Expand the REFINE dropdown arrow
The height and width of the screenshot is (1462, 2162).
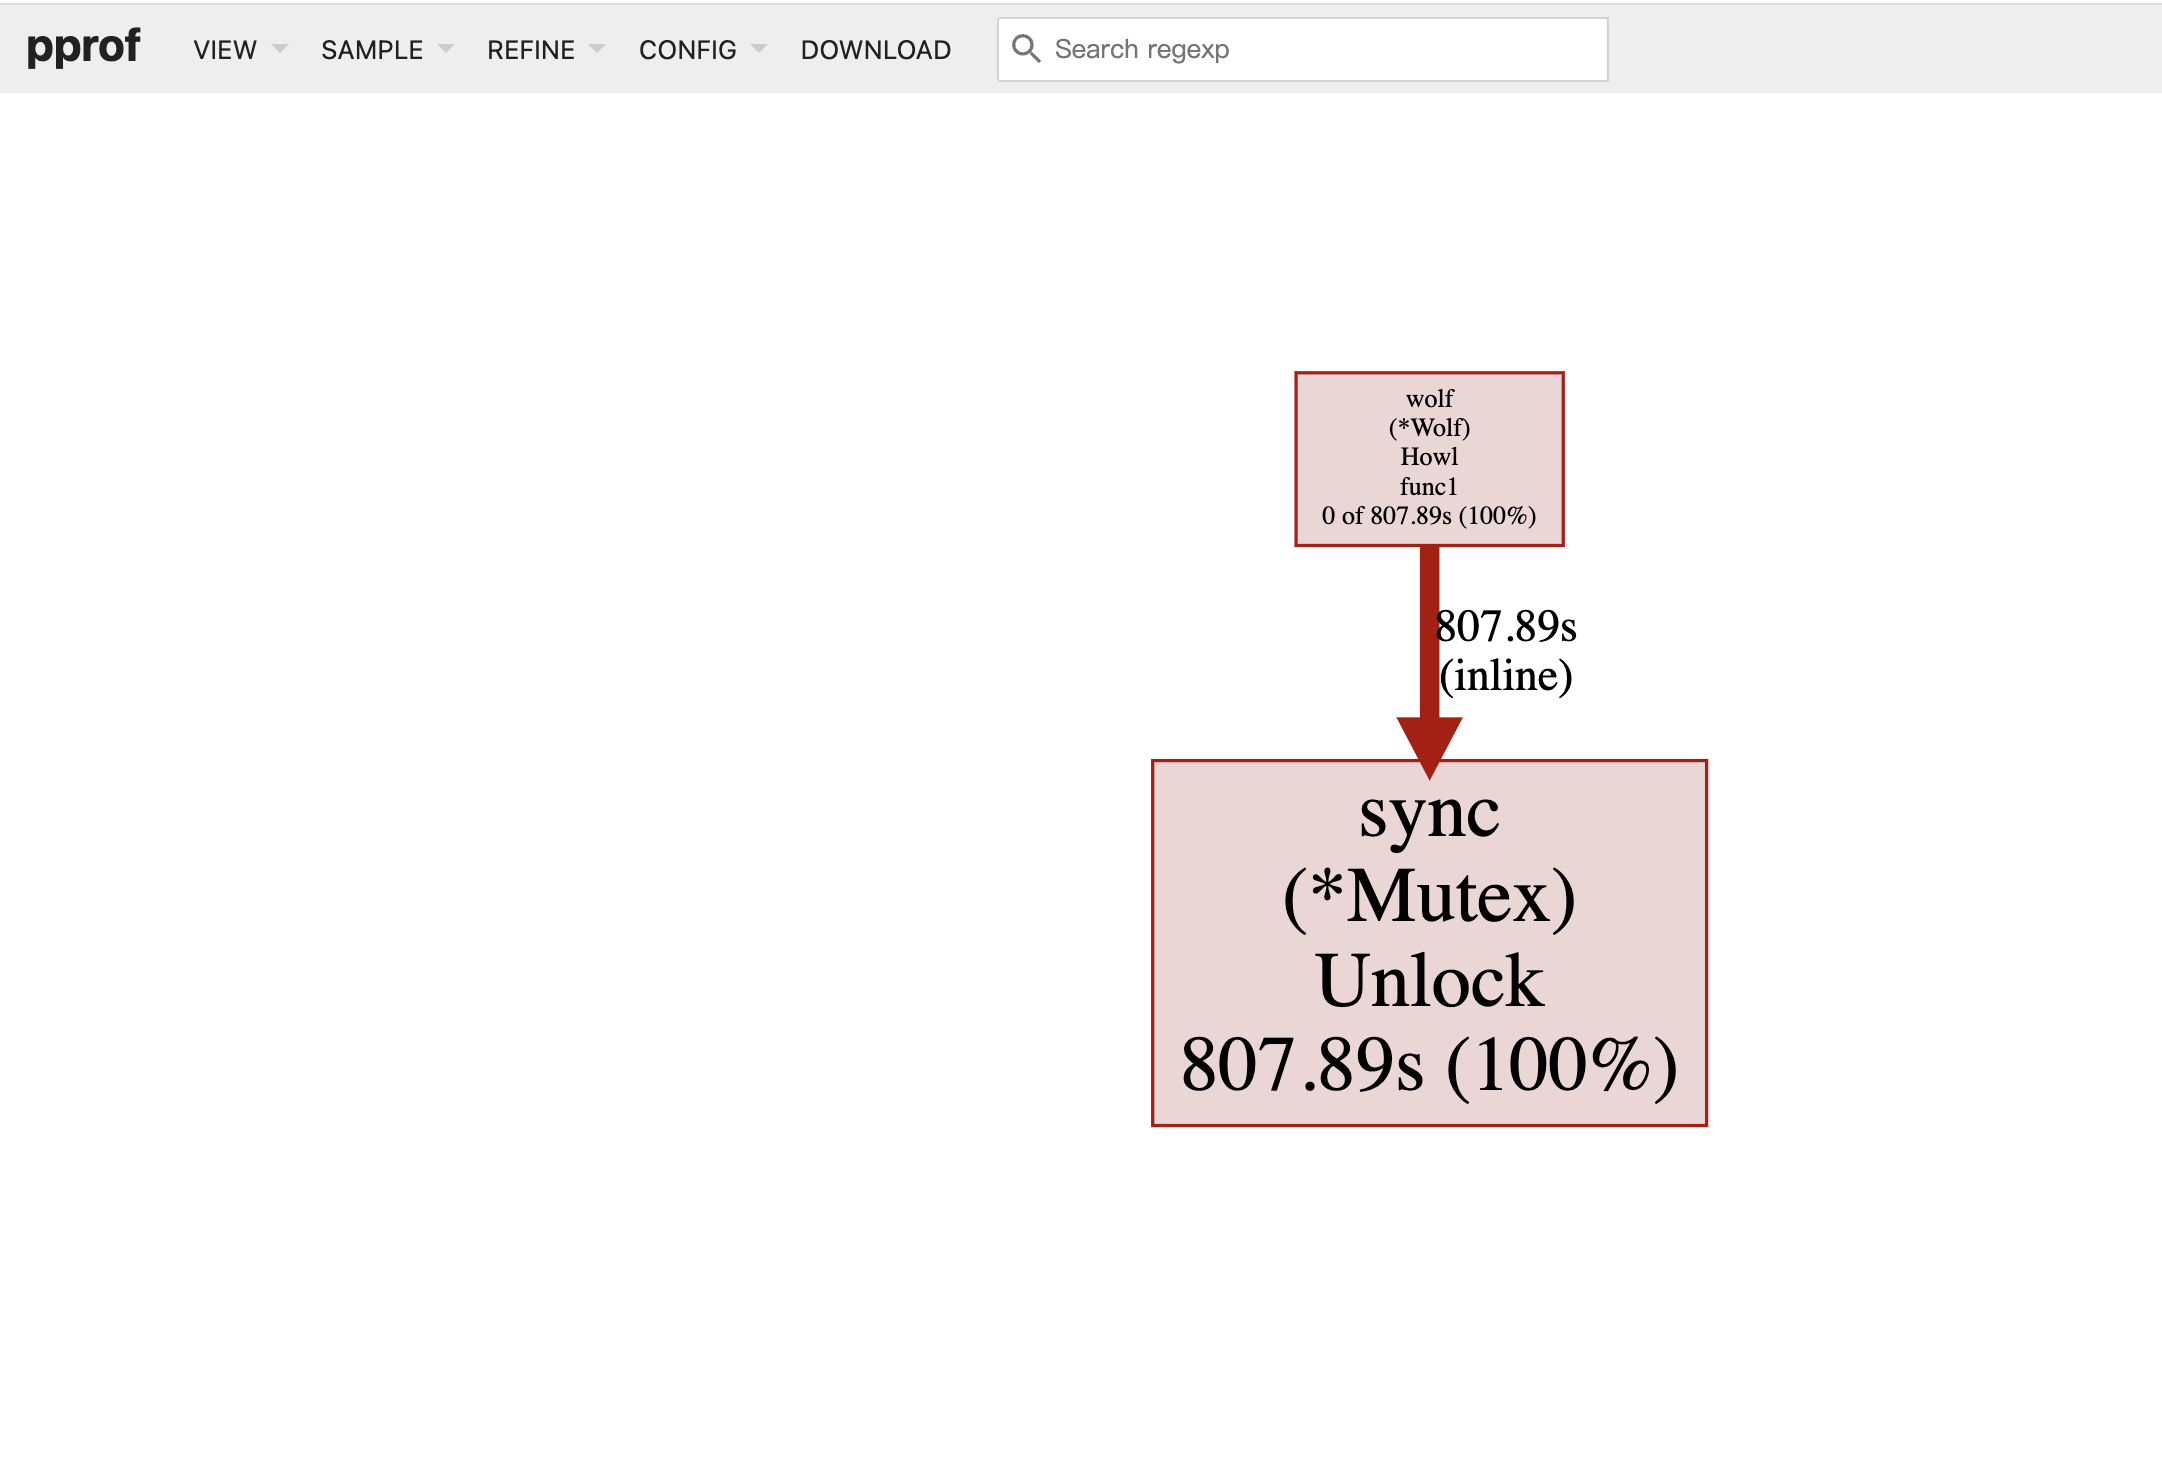[598, 49]
